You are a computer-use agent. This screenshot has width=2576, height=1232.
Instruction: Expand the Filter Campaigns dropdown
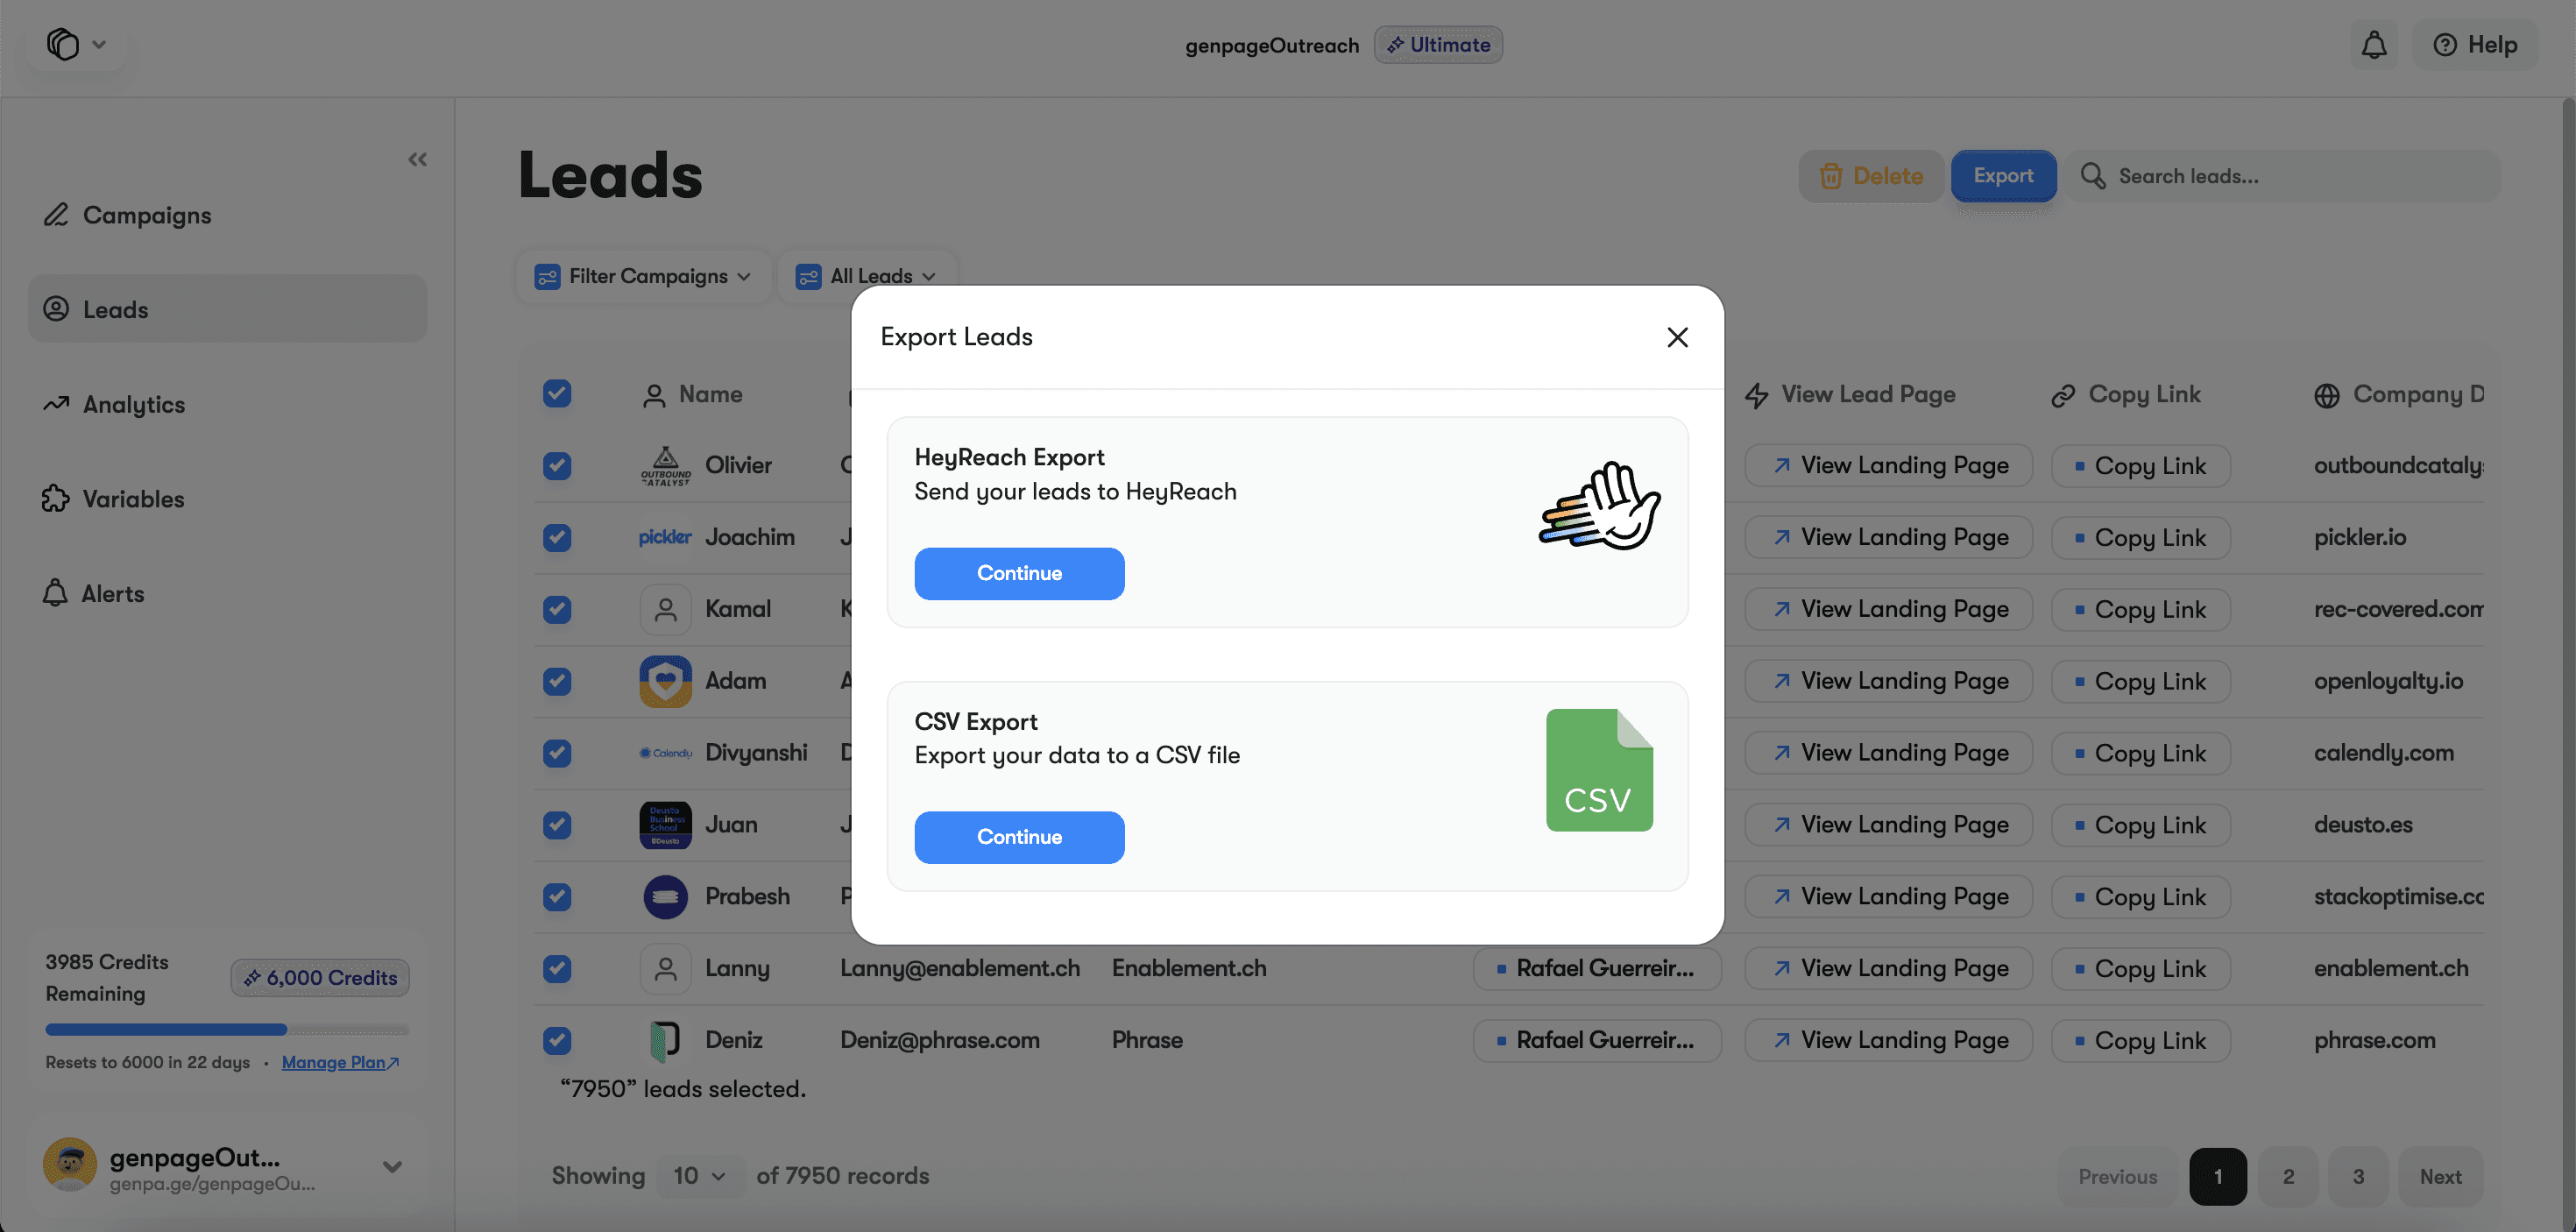tap(643, 276)
